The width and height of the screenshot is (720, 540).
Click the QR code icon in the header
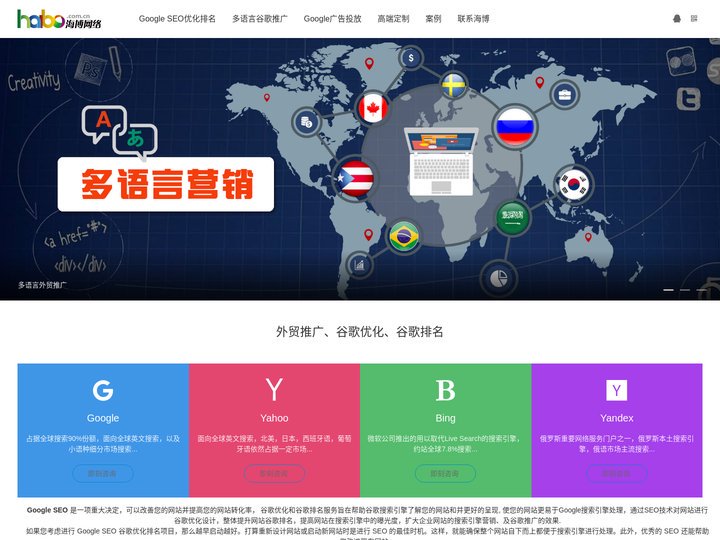click(x=694, y=18)
